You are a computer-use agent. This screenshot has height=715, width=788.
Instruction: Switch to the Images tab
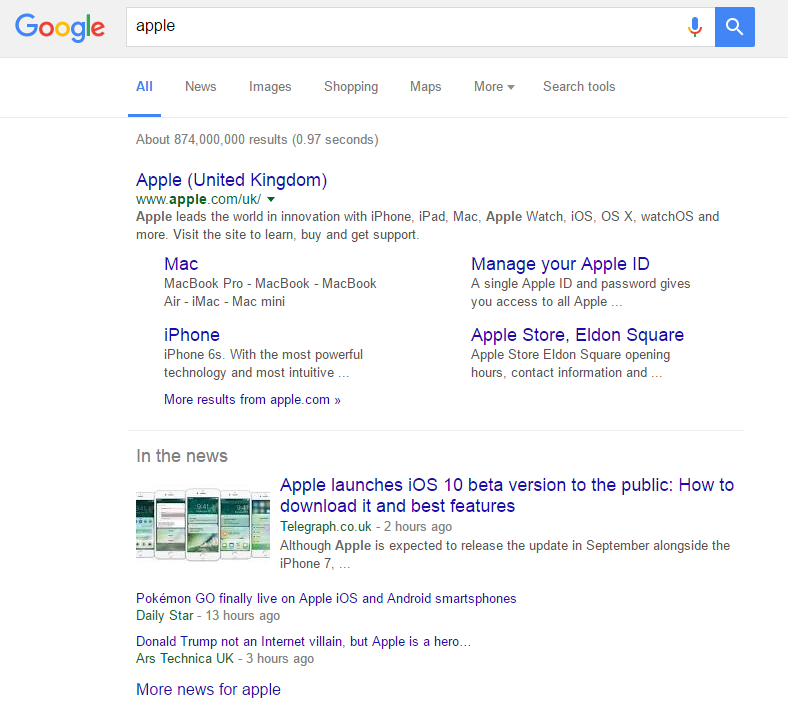point(270,86)
